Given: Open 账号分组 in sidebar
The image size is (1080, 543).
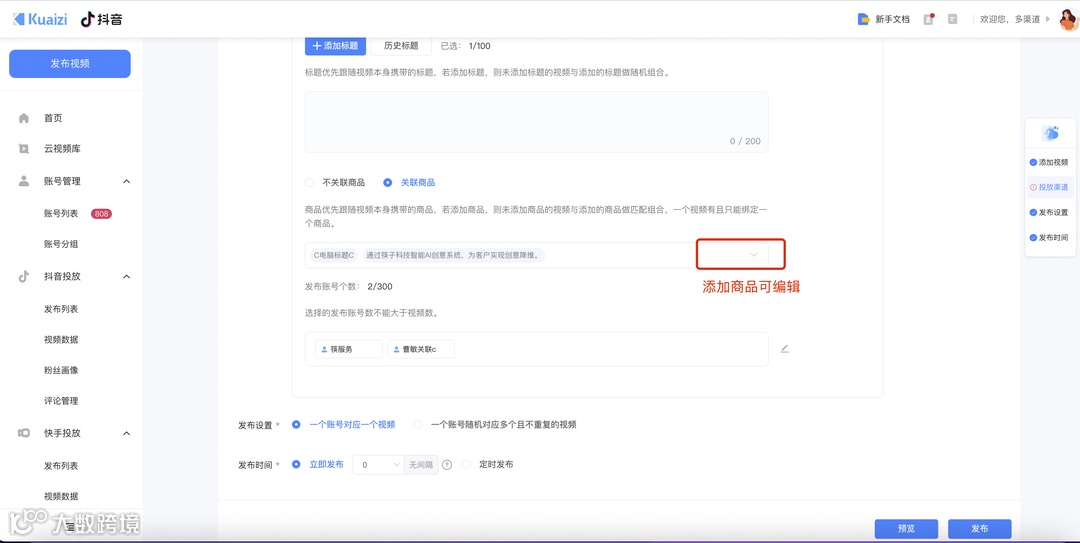Looking at the screenshot, I should (61, 244).
